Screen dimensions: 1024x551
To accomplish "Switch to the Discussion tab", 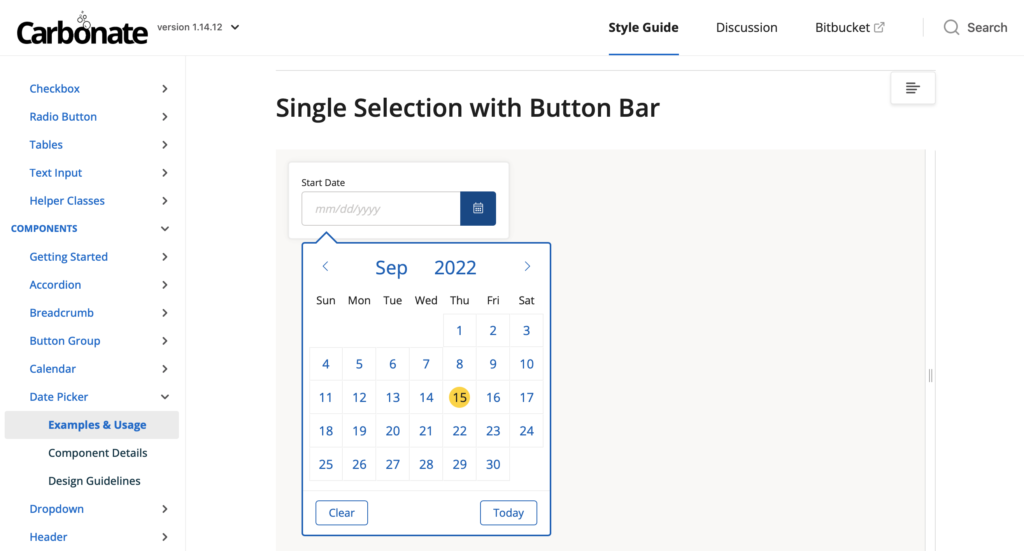I will click(746, 27).
